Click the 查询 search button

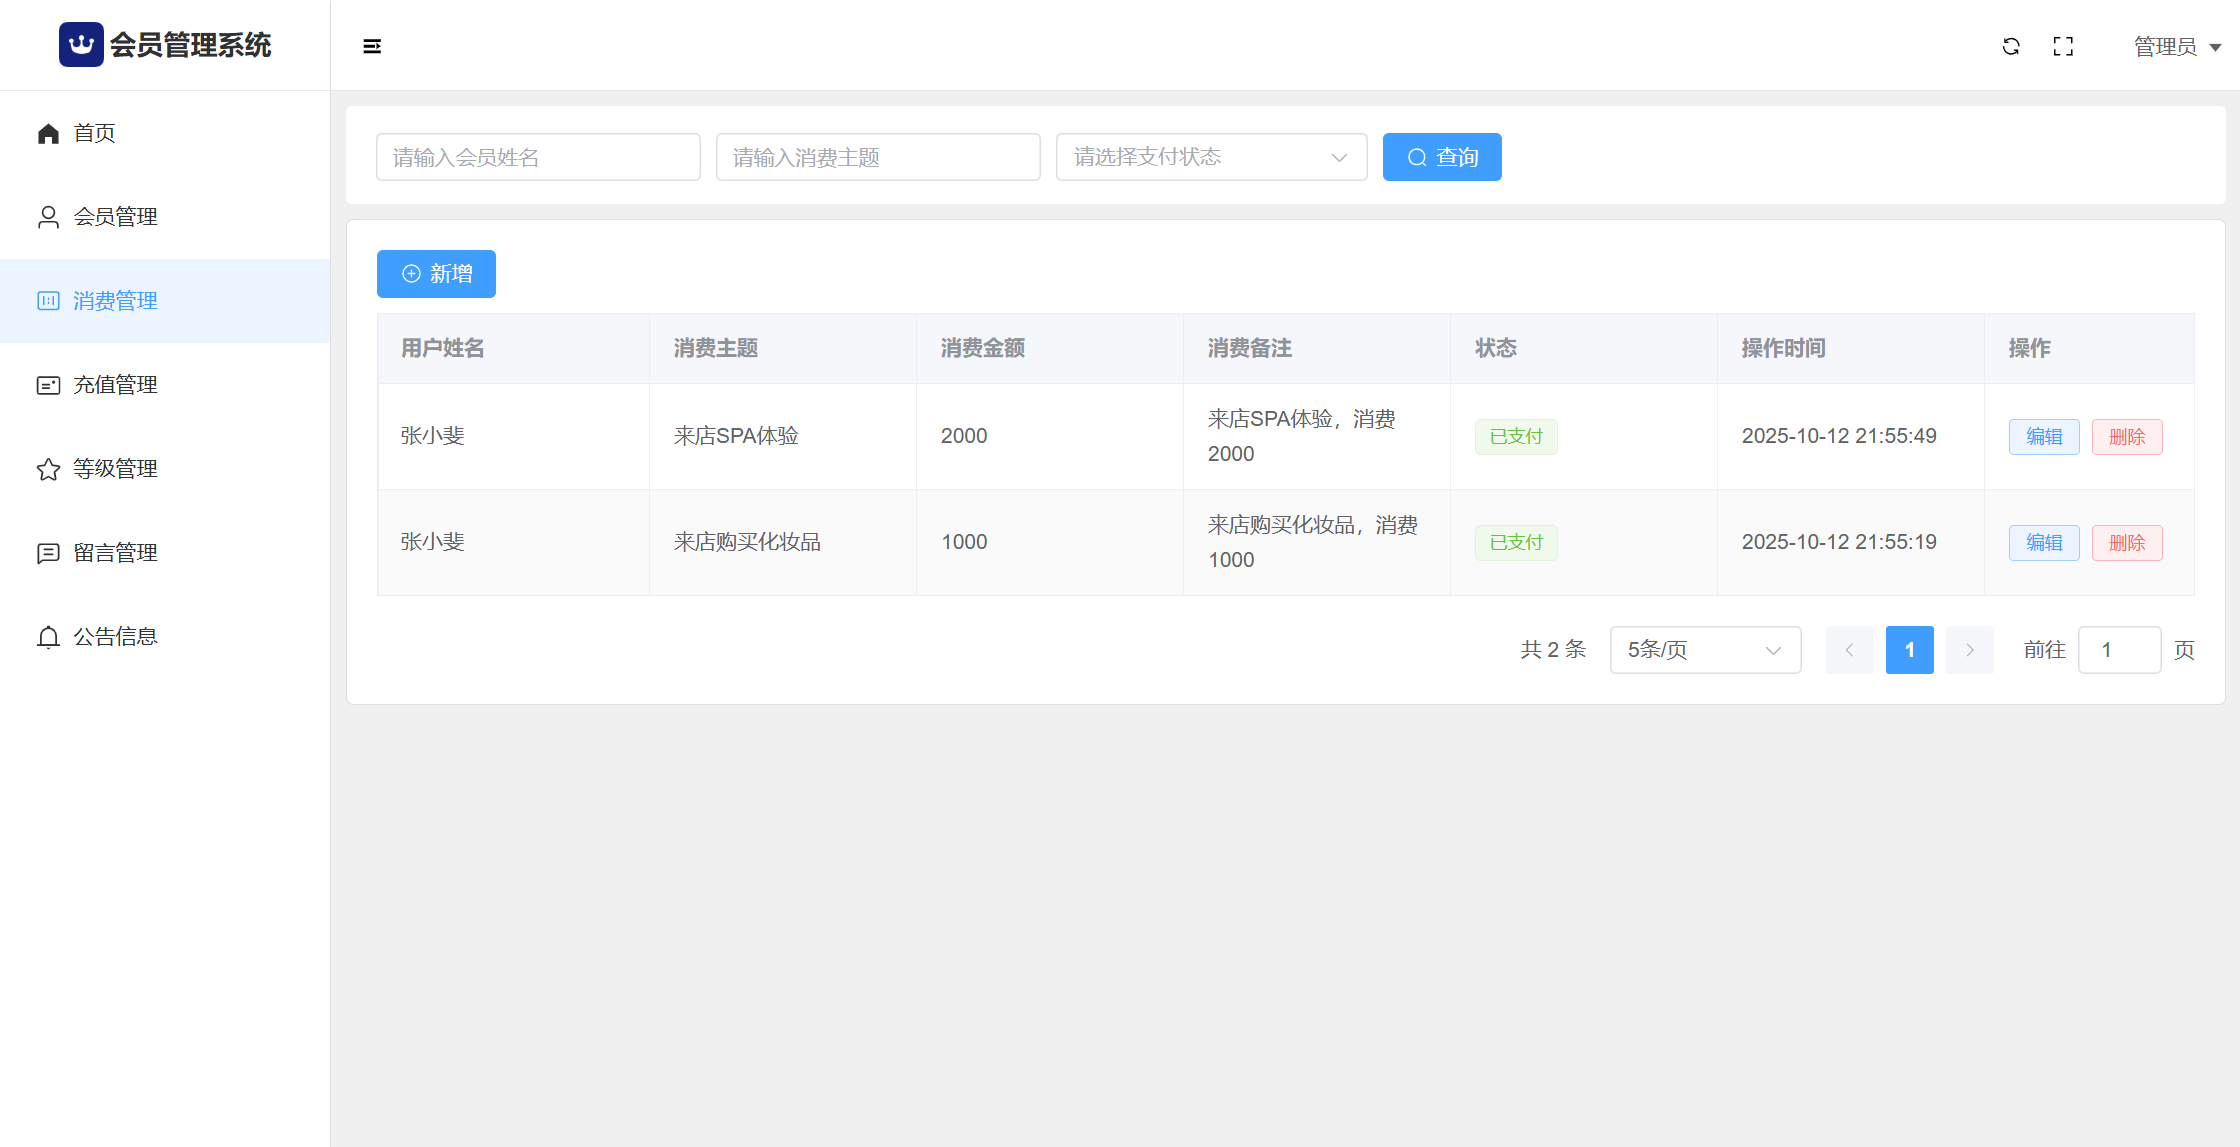[x=1441, y=157]
